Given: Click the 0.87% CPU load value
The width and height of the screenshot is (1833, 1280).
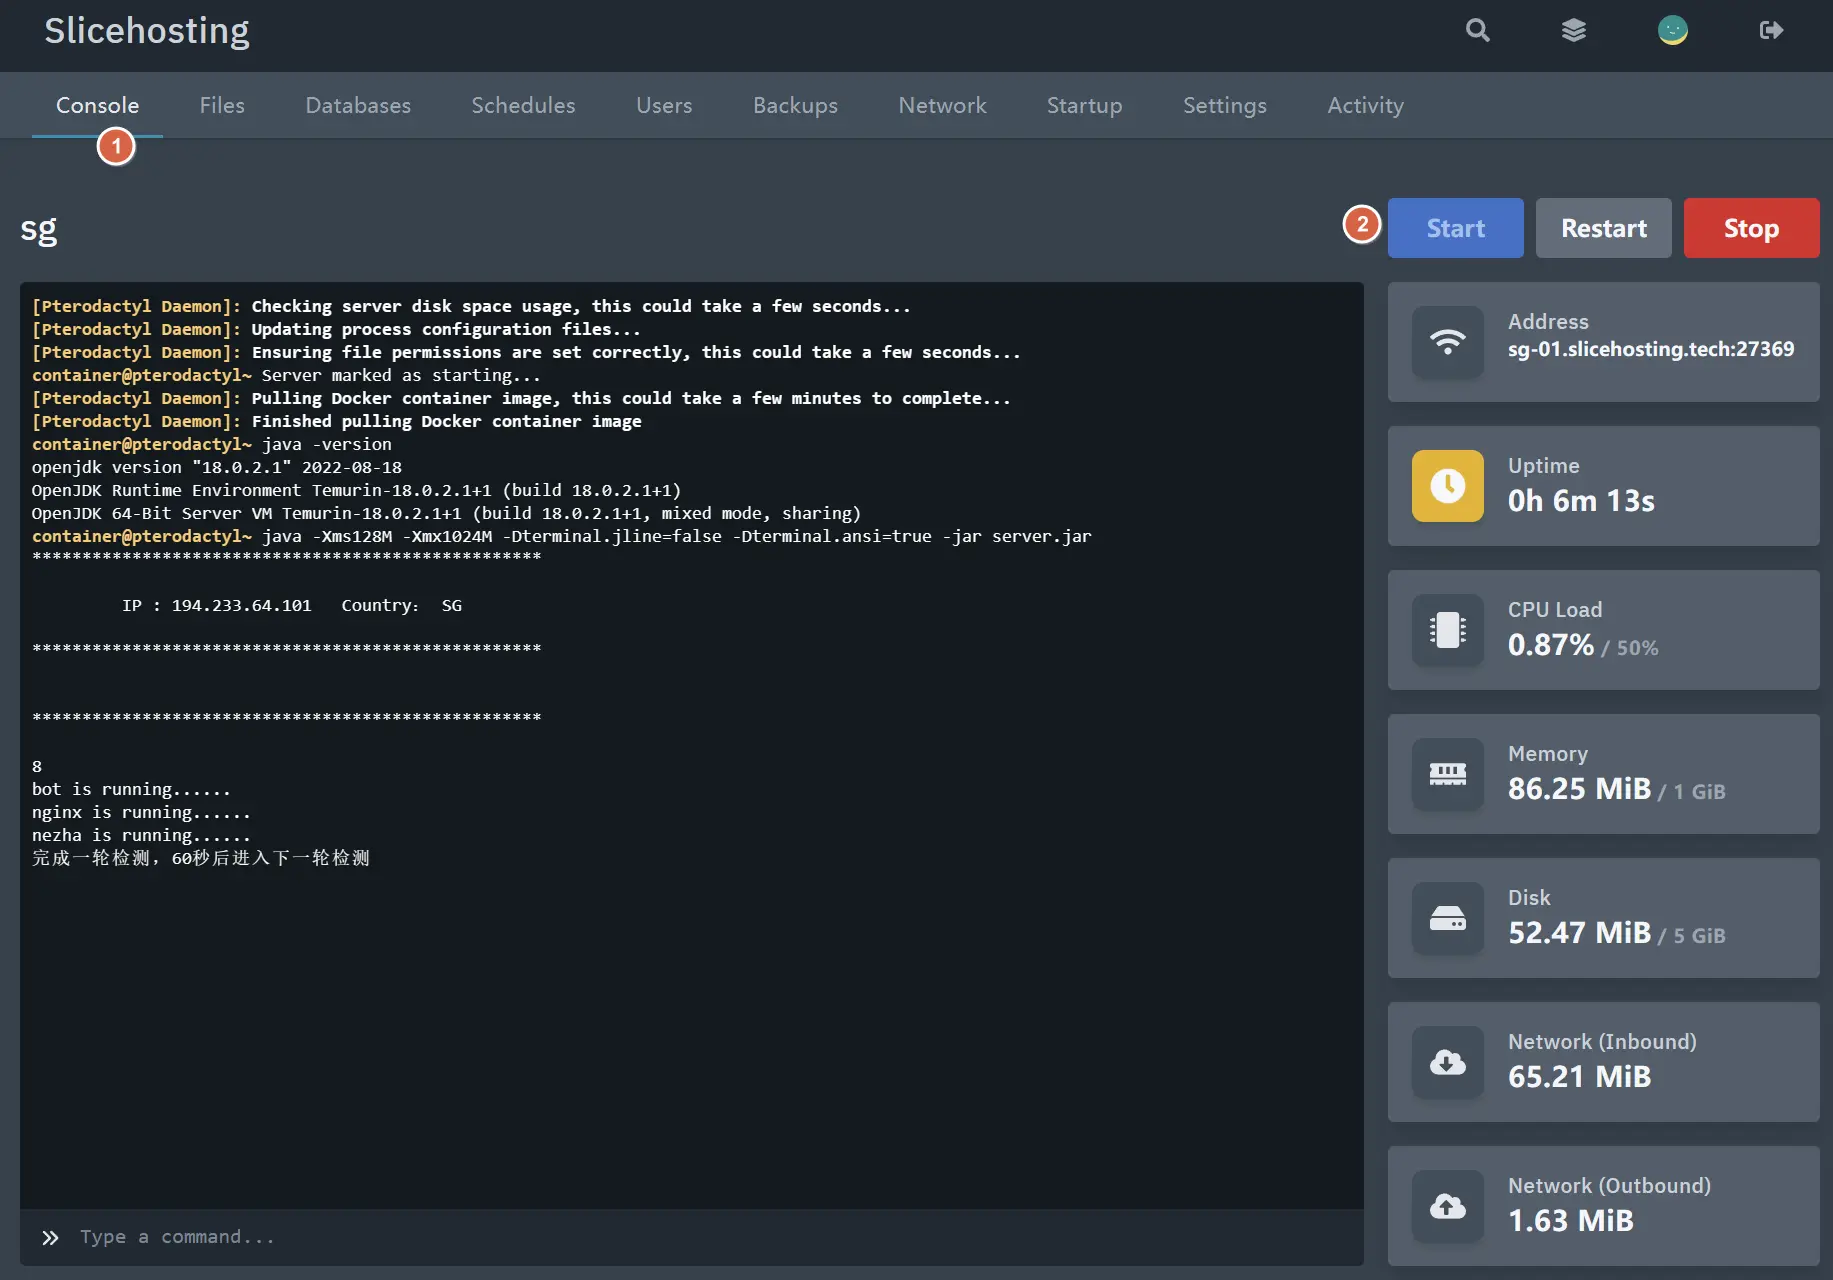Looking at the screenshot, I should (x=1551, y=645).
